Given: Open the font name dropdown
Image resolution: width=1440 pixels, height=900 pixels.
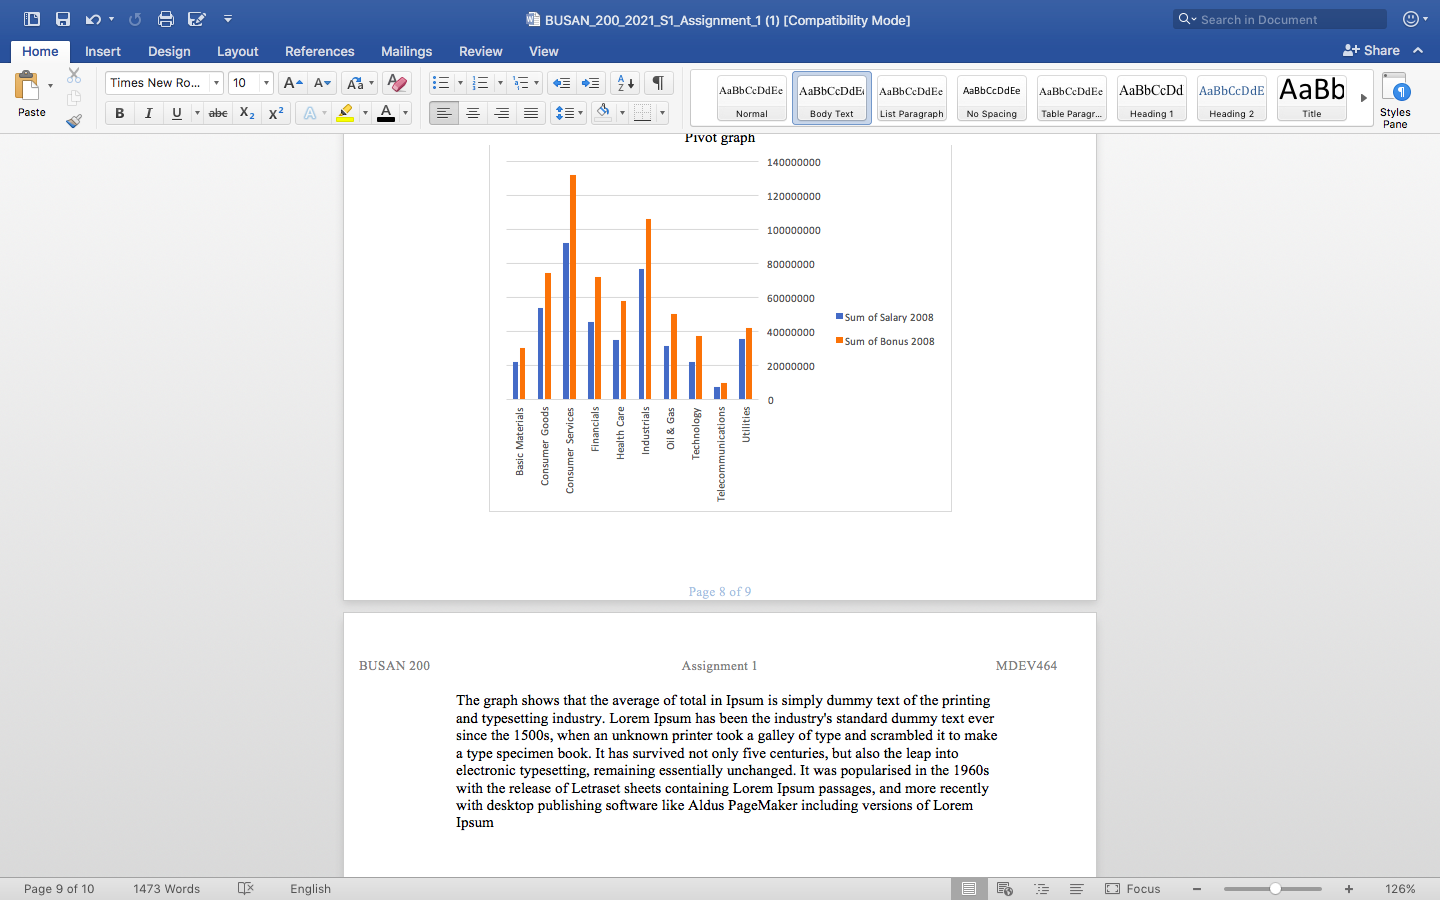Looking at the screenshot, I should (216, 83).
